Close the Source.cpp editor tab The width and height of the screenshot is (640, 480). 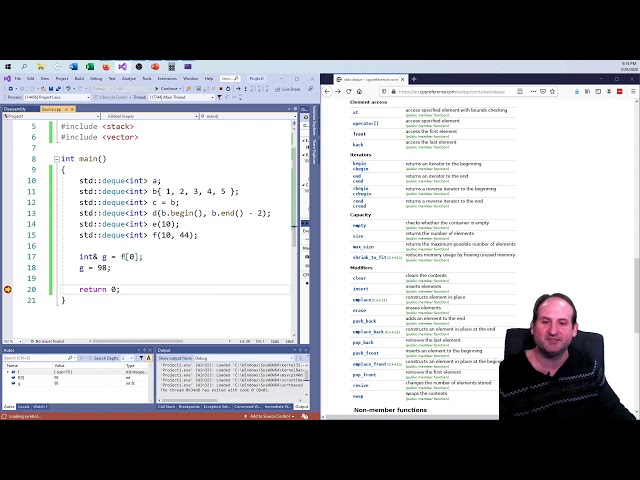coord(72,109)
